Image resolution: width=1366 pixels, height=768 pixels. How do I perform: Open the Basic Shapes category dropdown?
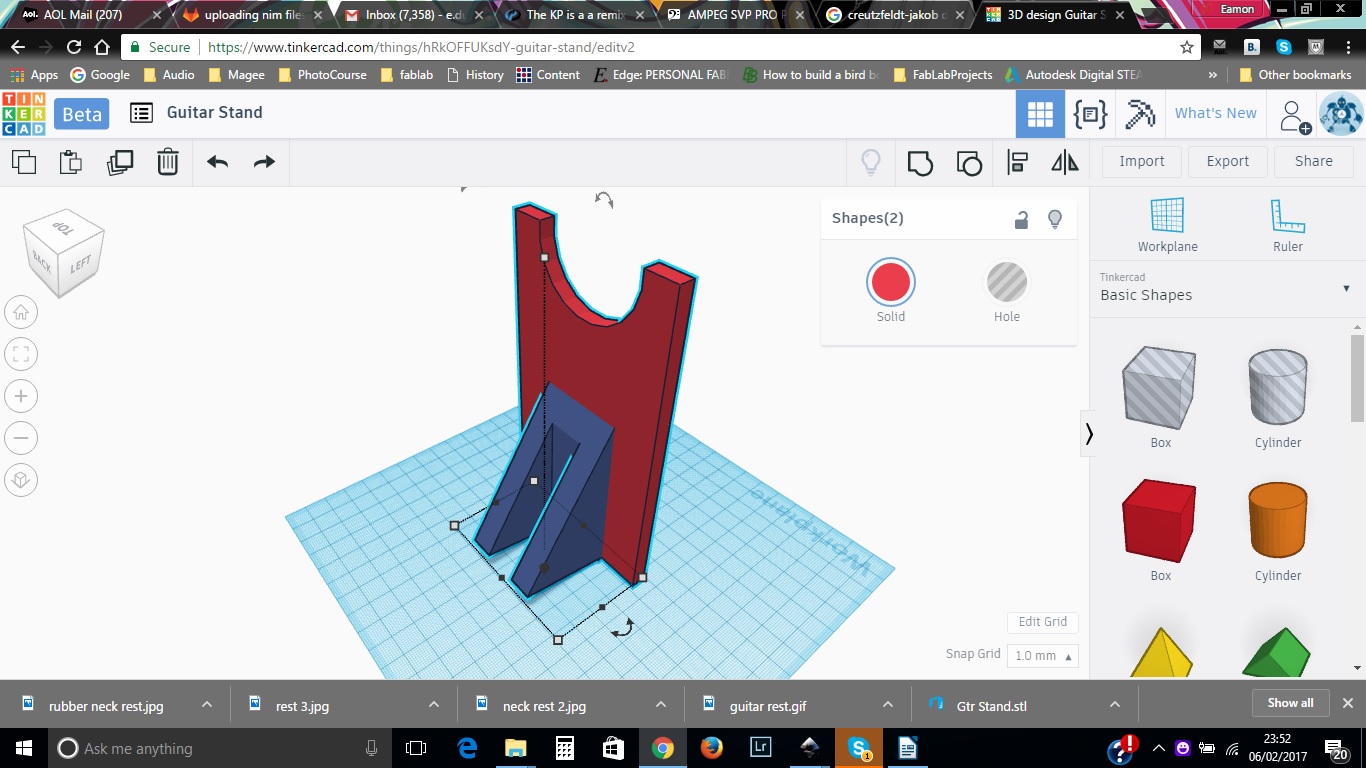tap(1225, 288)
